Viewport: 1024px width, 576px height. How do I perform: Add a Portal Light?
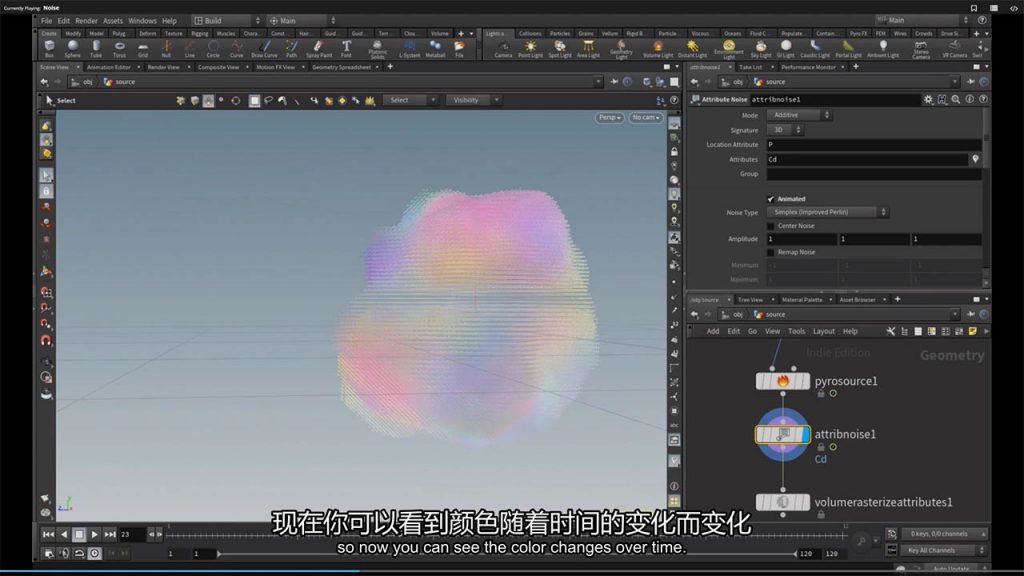(x=848, y=48)
